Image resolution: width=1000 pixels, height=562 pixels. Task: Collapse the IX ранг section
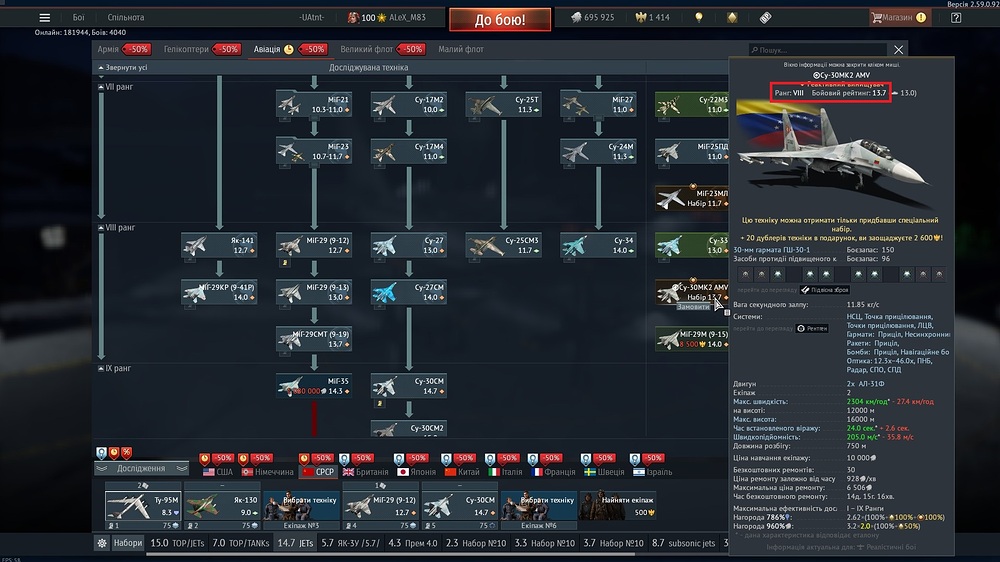[x=101, y=369]
